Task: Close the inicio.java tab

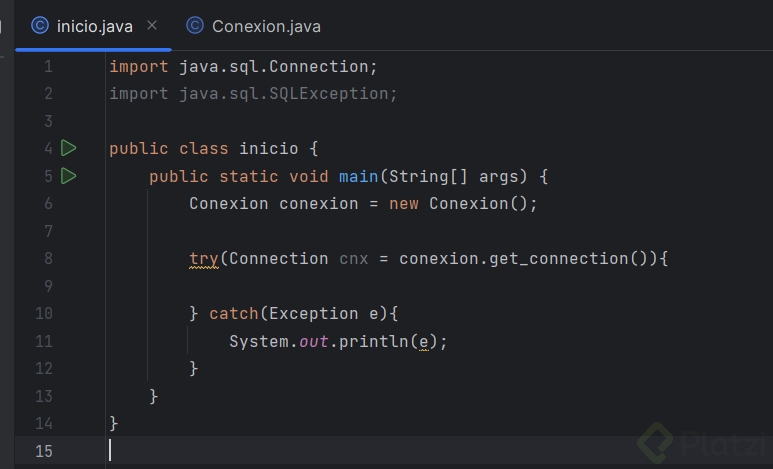Action: (x=152, y=25)
